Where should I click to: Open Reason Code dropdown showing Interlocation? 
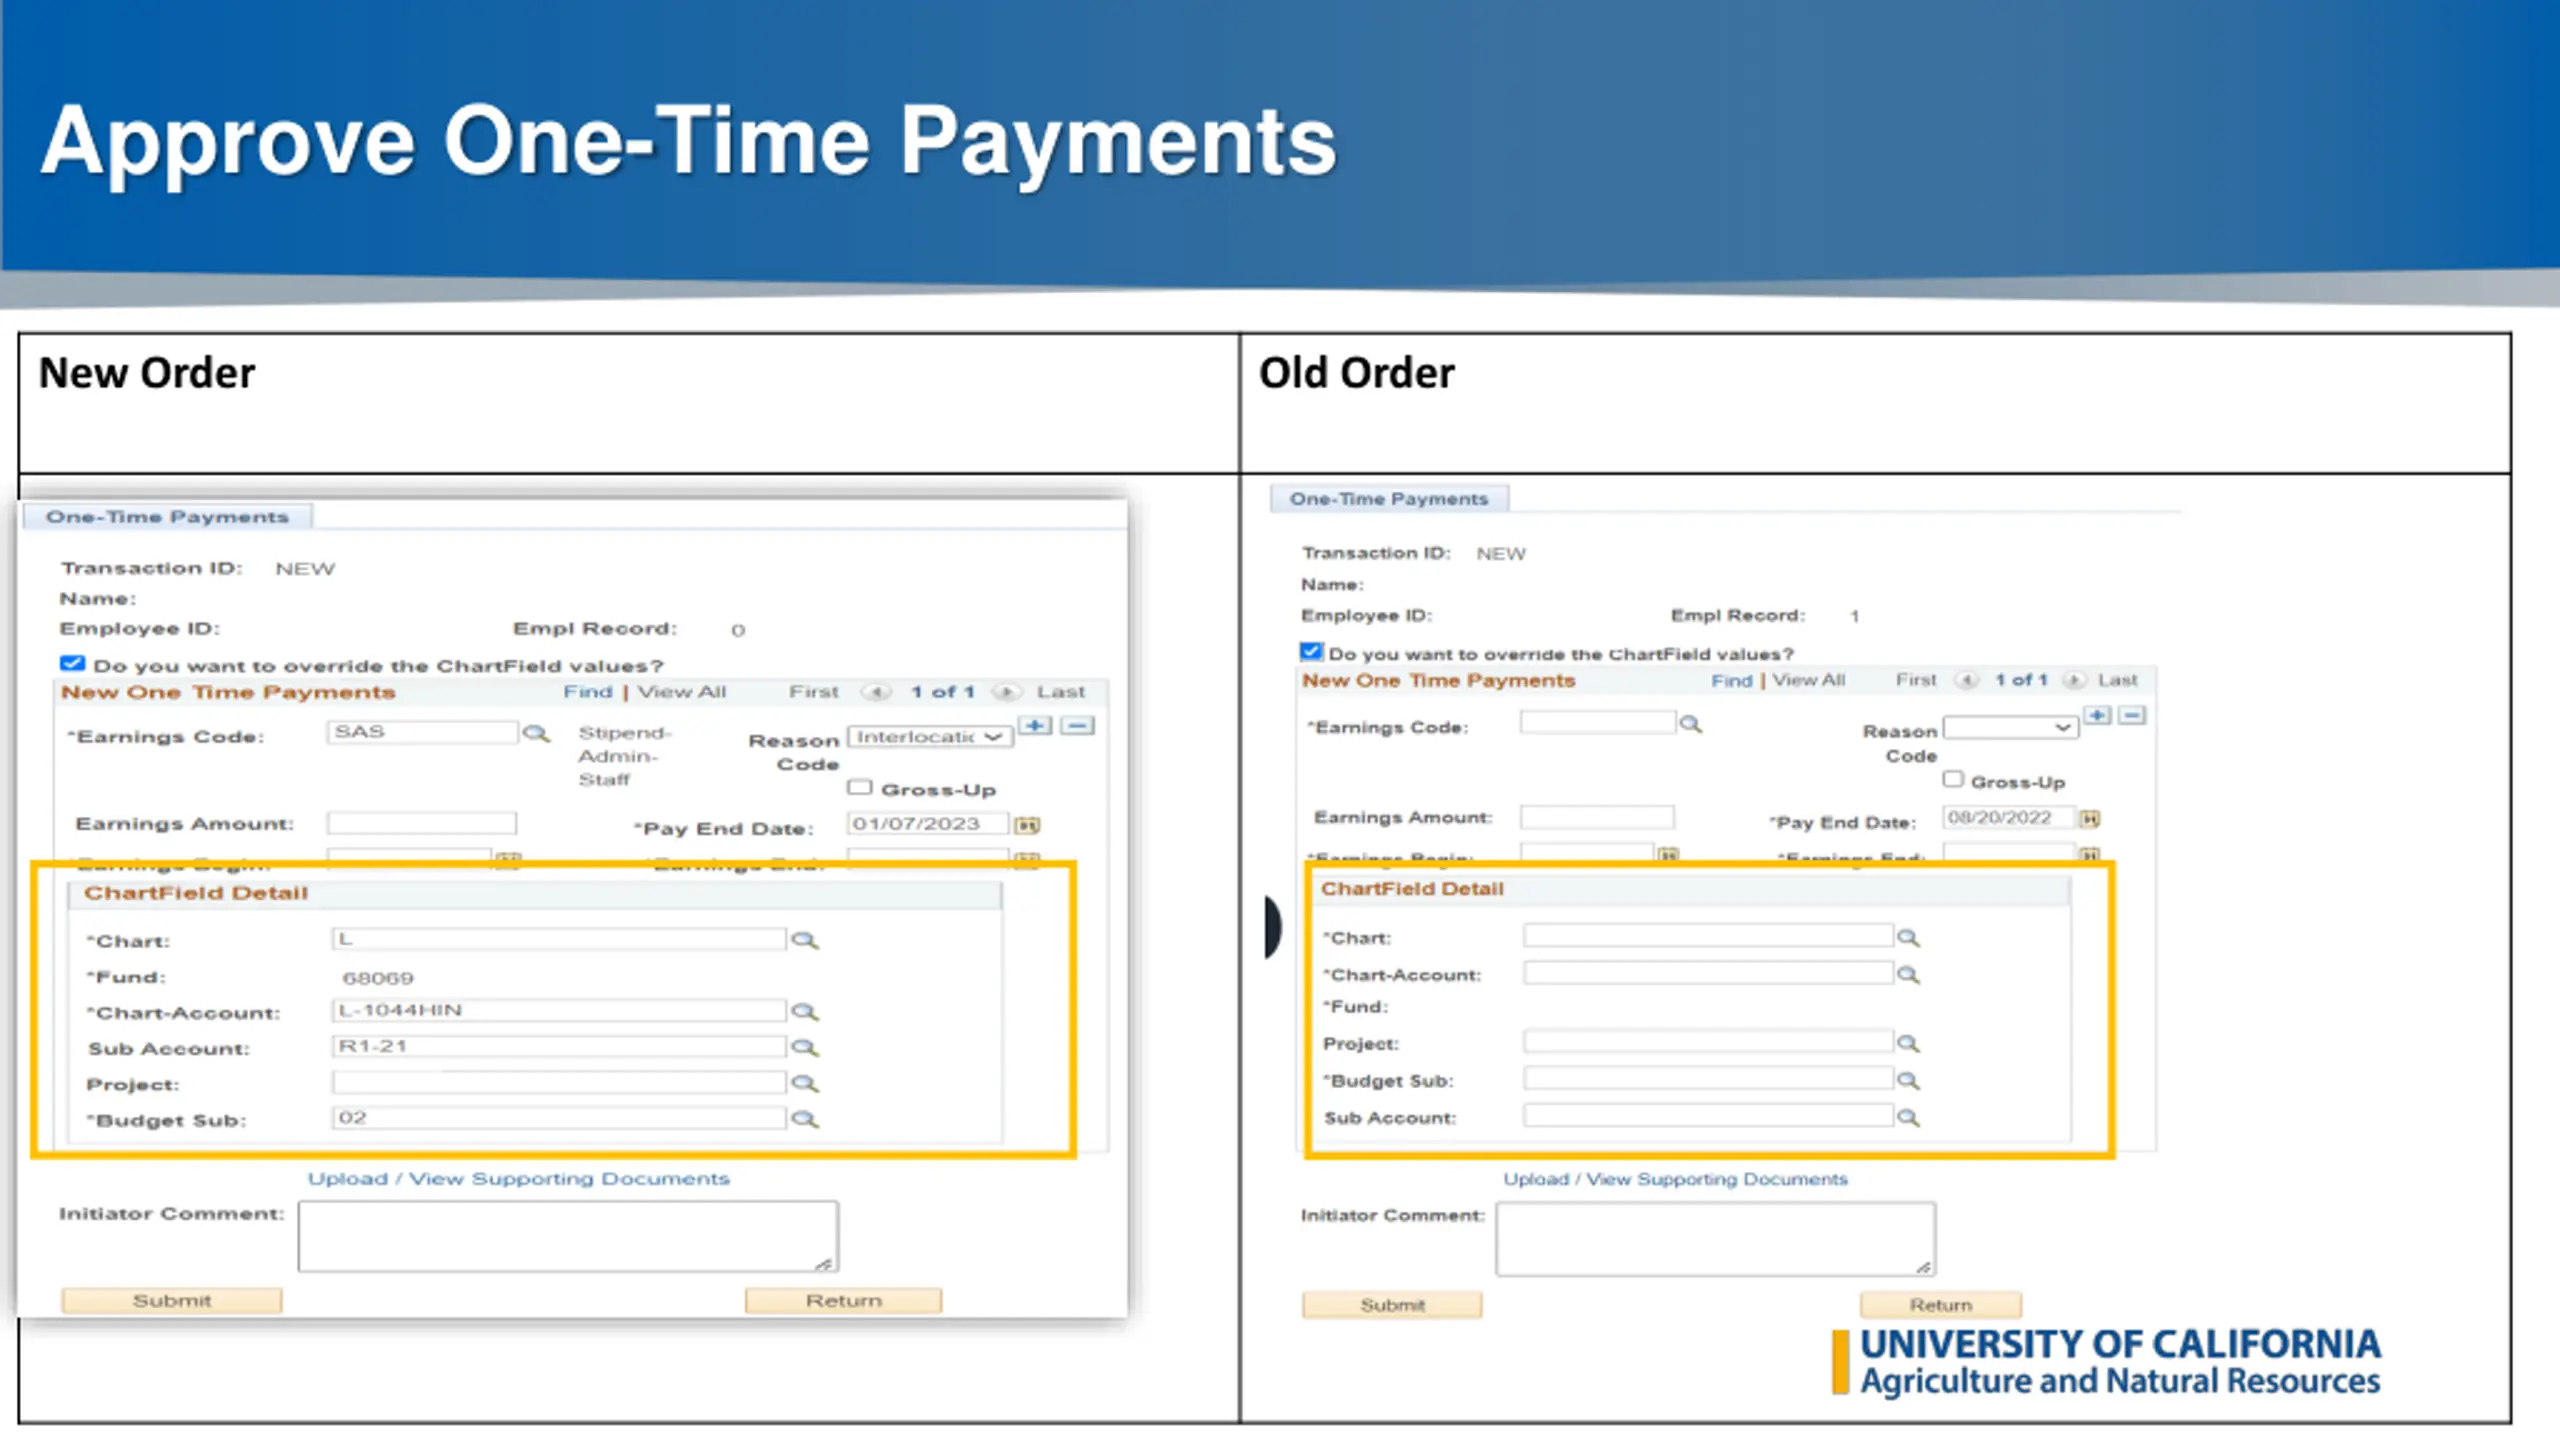929,737
